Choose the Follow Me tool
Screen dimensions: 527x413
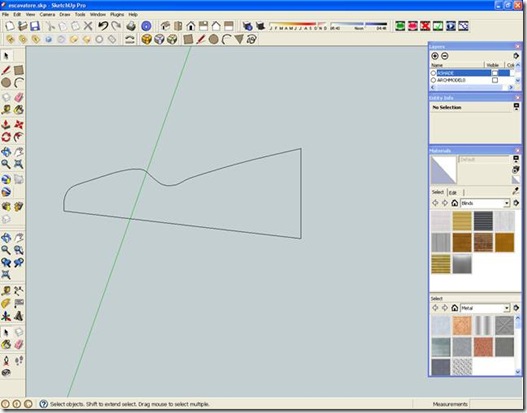[x=19, y=137]
